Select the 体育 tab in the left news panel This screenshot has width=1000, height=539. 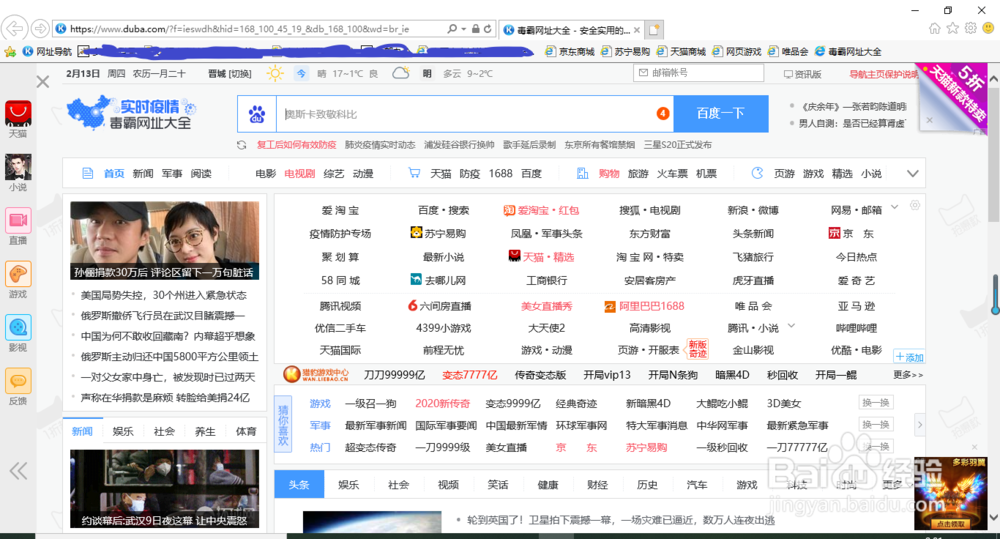246,431
